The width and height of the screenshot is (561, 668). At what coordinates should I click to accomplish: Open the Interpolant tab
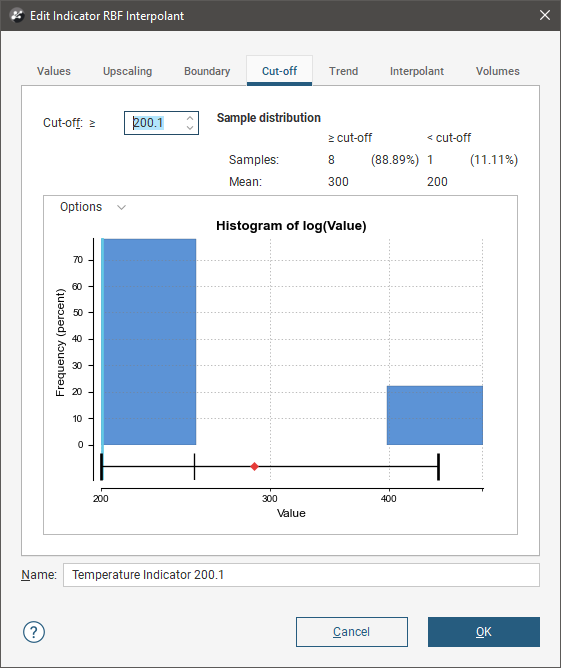pos(417,71)
